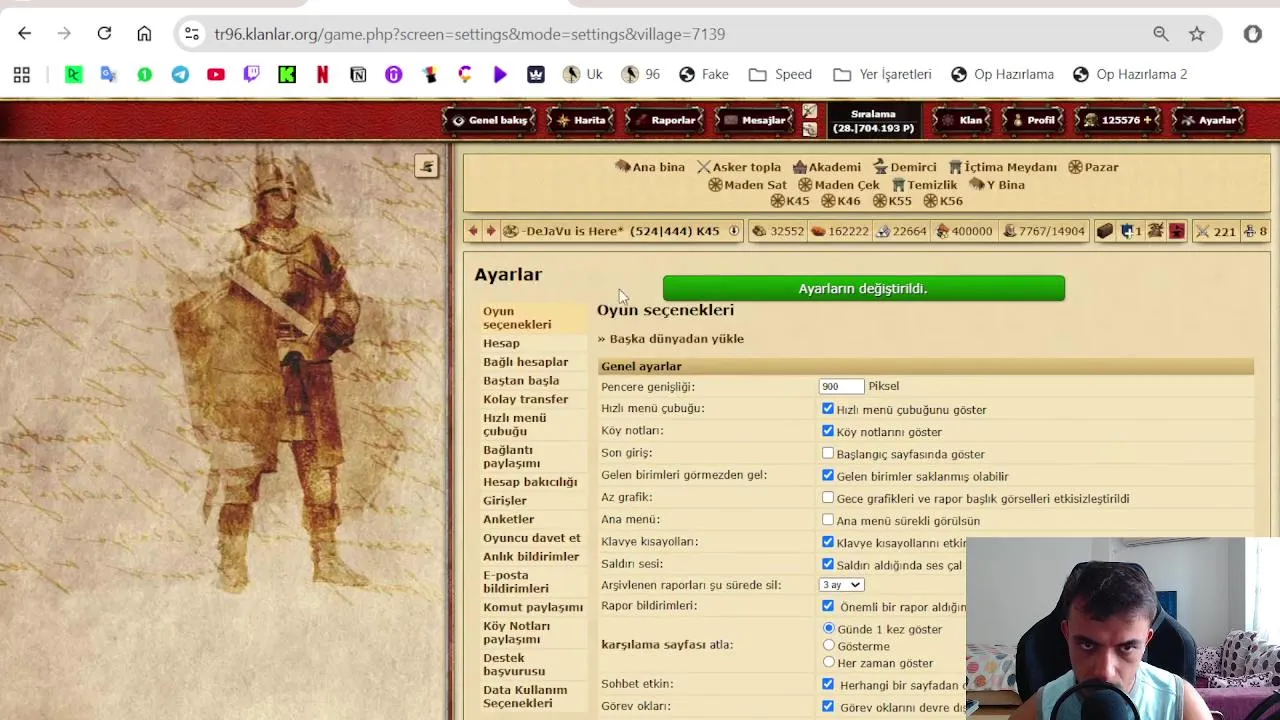The image size is (1280, 720).
Task: Open Bağlı hesaplar settings section
Action: click(x=525, y=362)
